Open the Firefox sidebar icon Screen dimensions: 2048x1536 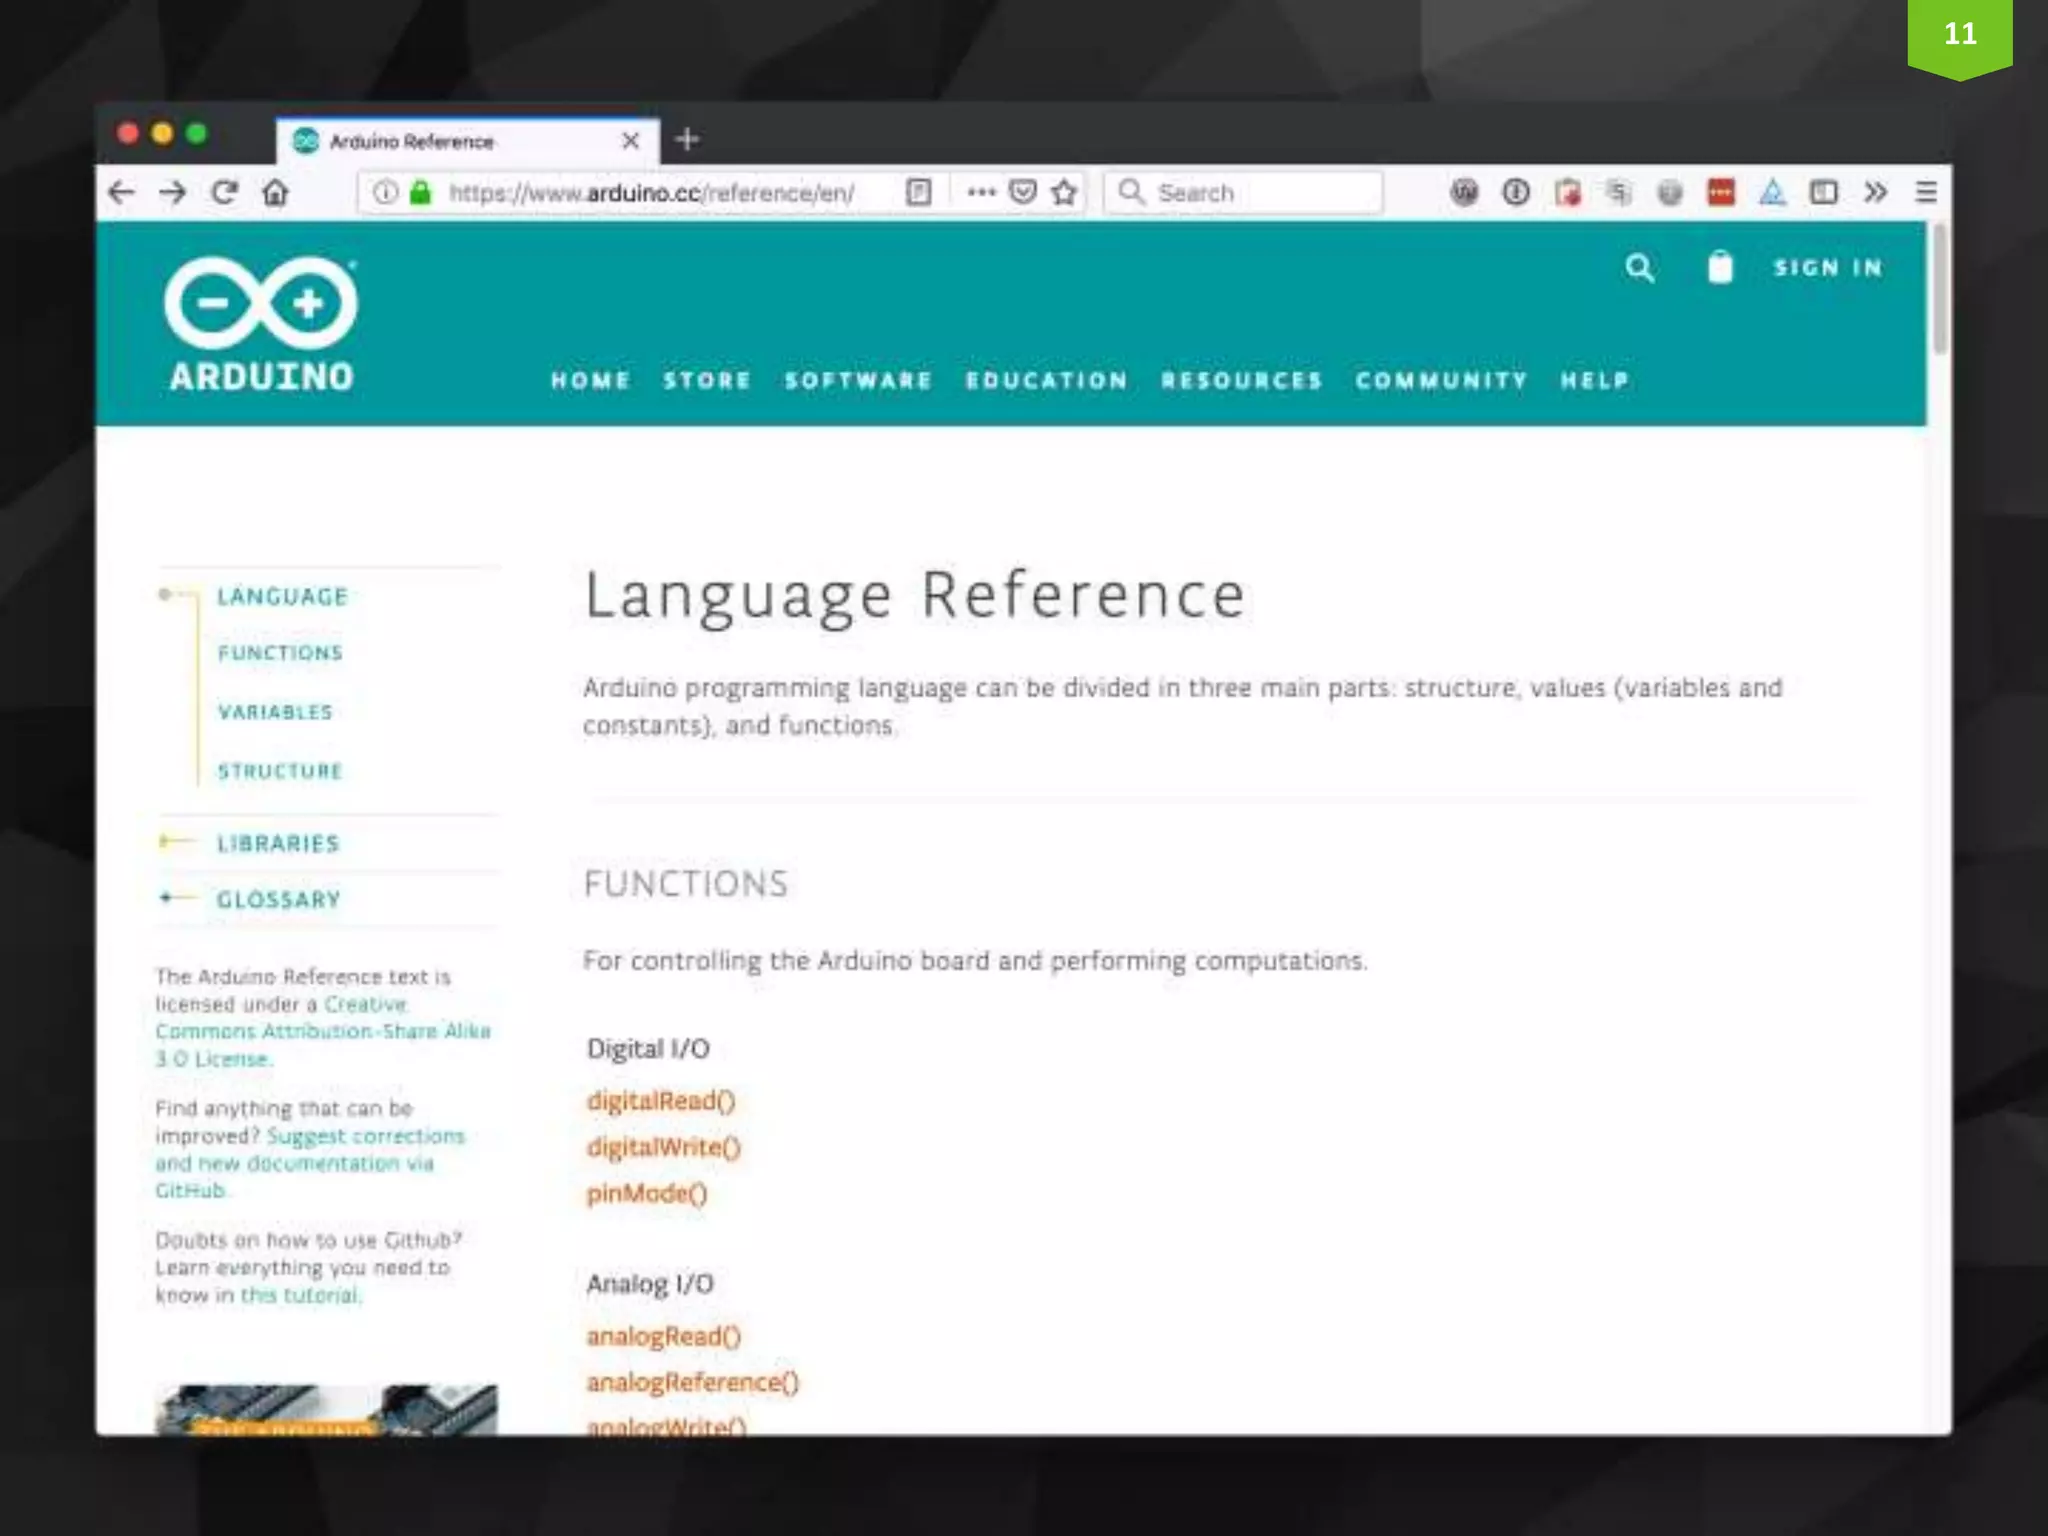click(1823, 192)
